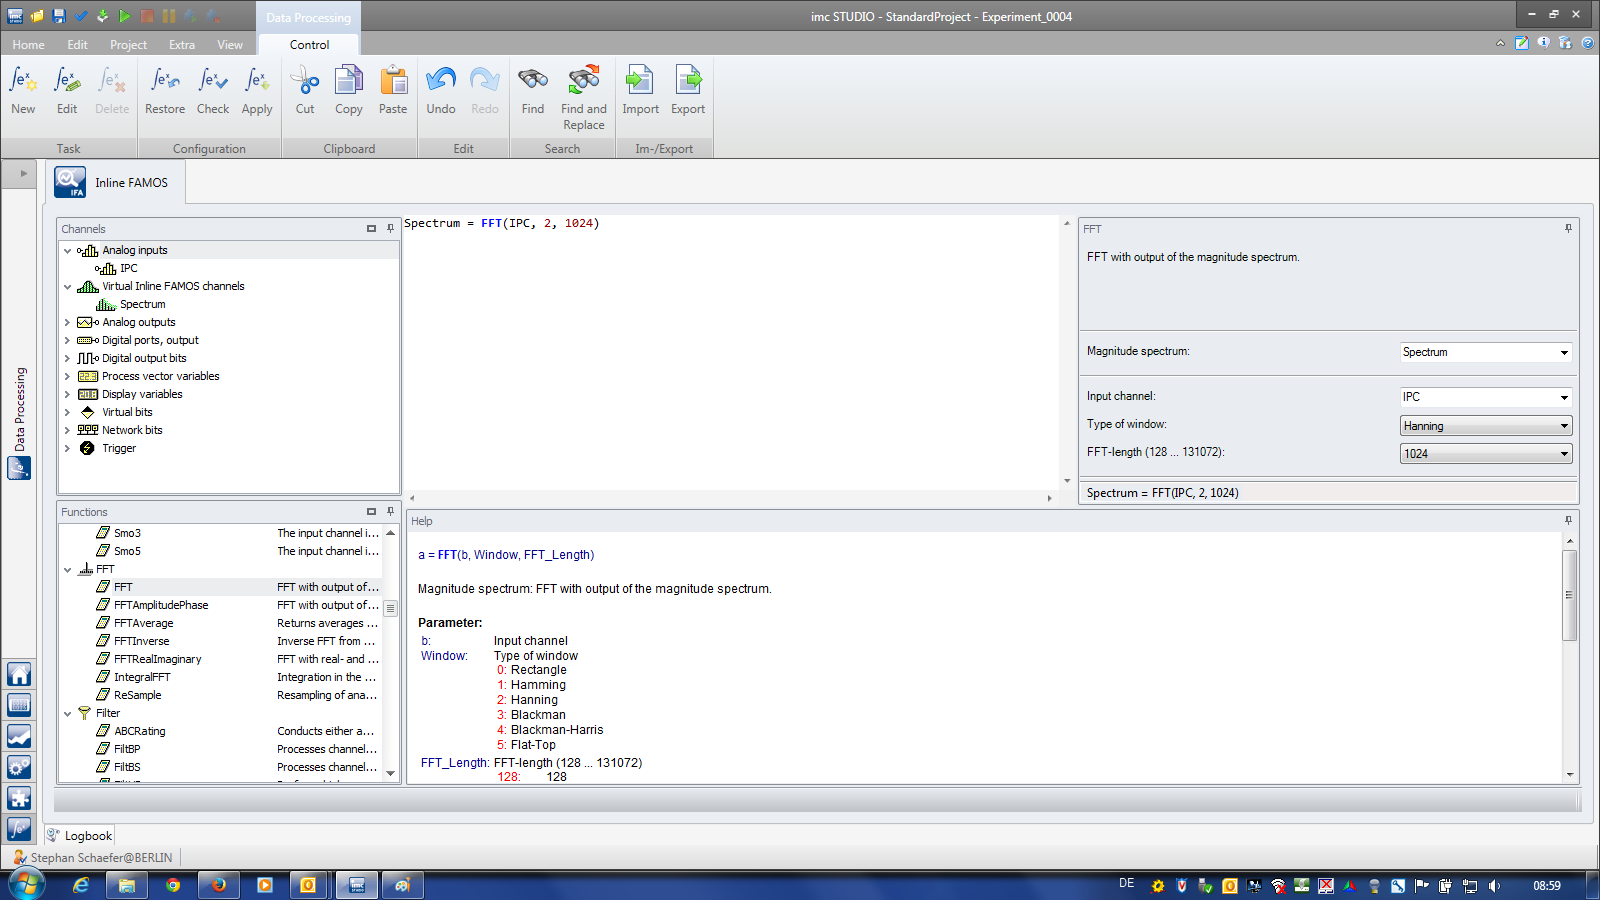Click the Apply configuration icon
Viewport: 1600px width, 900px height.
[x=257, y=89]
